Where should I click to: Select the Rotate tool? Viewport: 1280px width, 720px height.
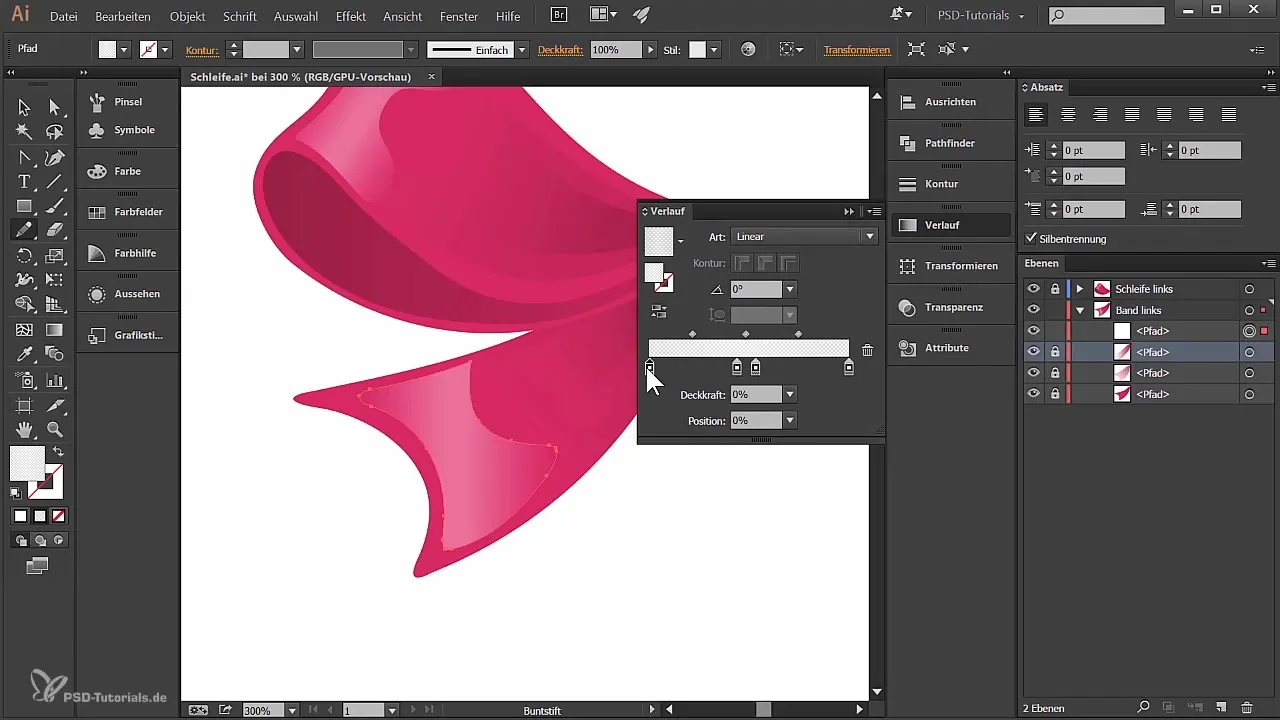[24, 256]
